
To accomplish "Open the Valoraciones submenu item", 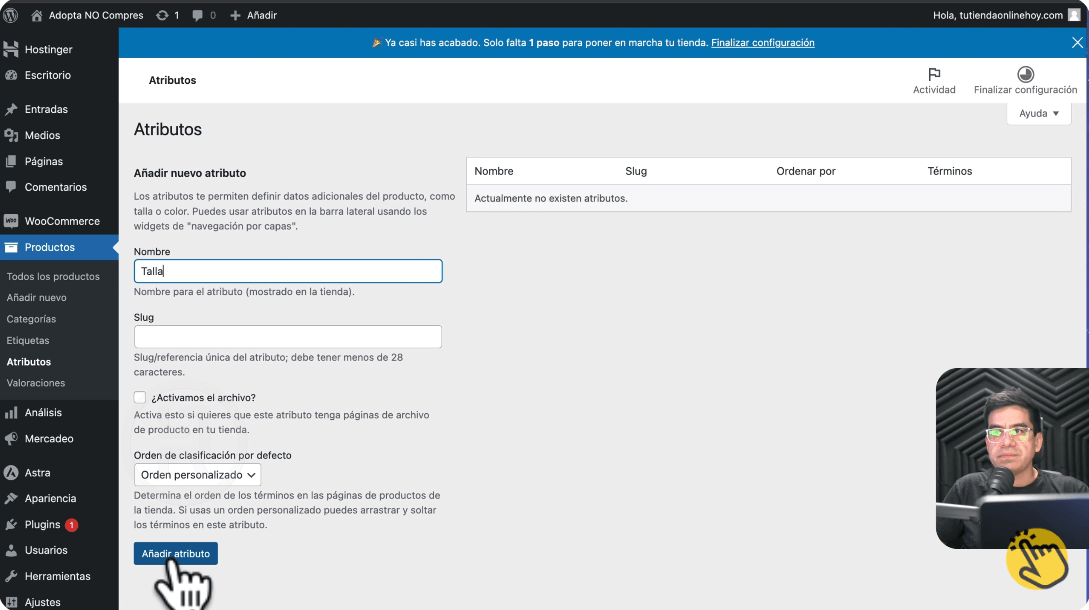I will tap(36, 383).
